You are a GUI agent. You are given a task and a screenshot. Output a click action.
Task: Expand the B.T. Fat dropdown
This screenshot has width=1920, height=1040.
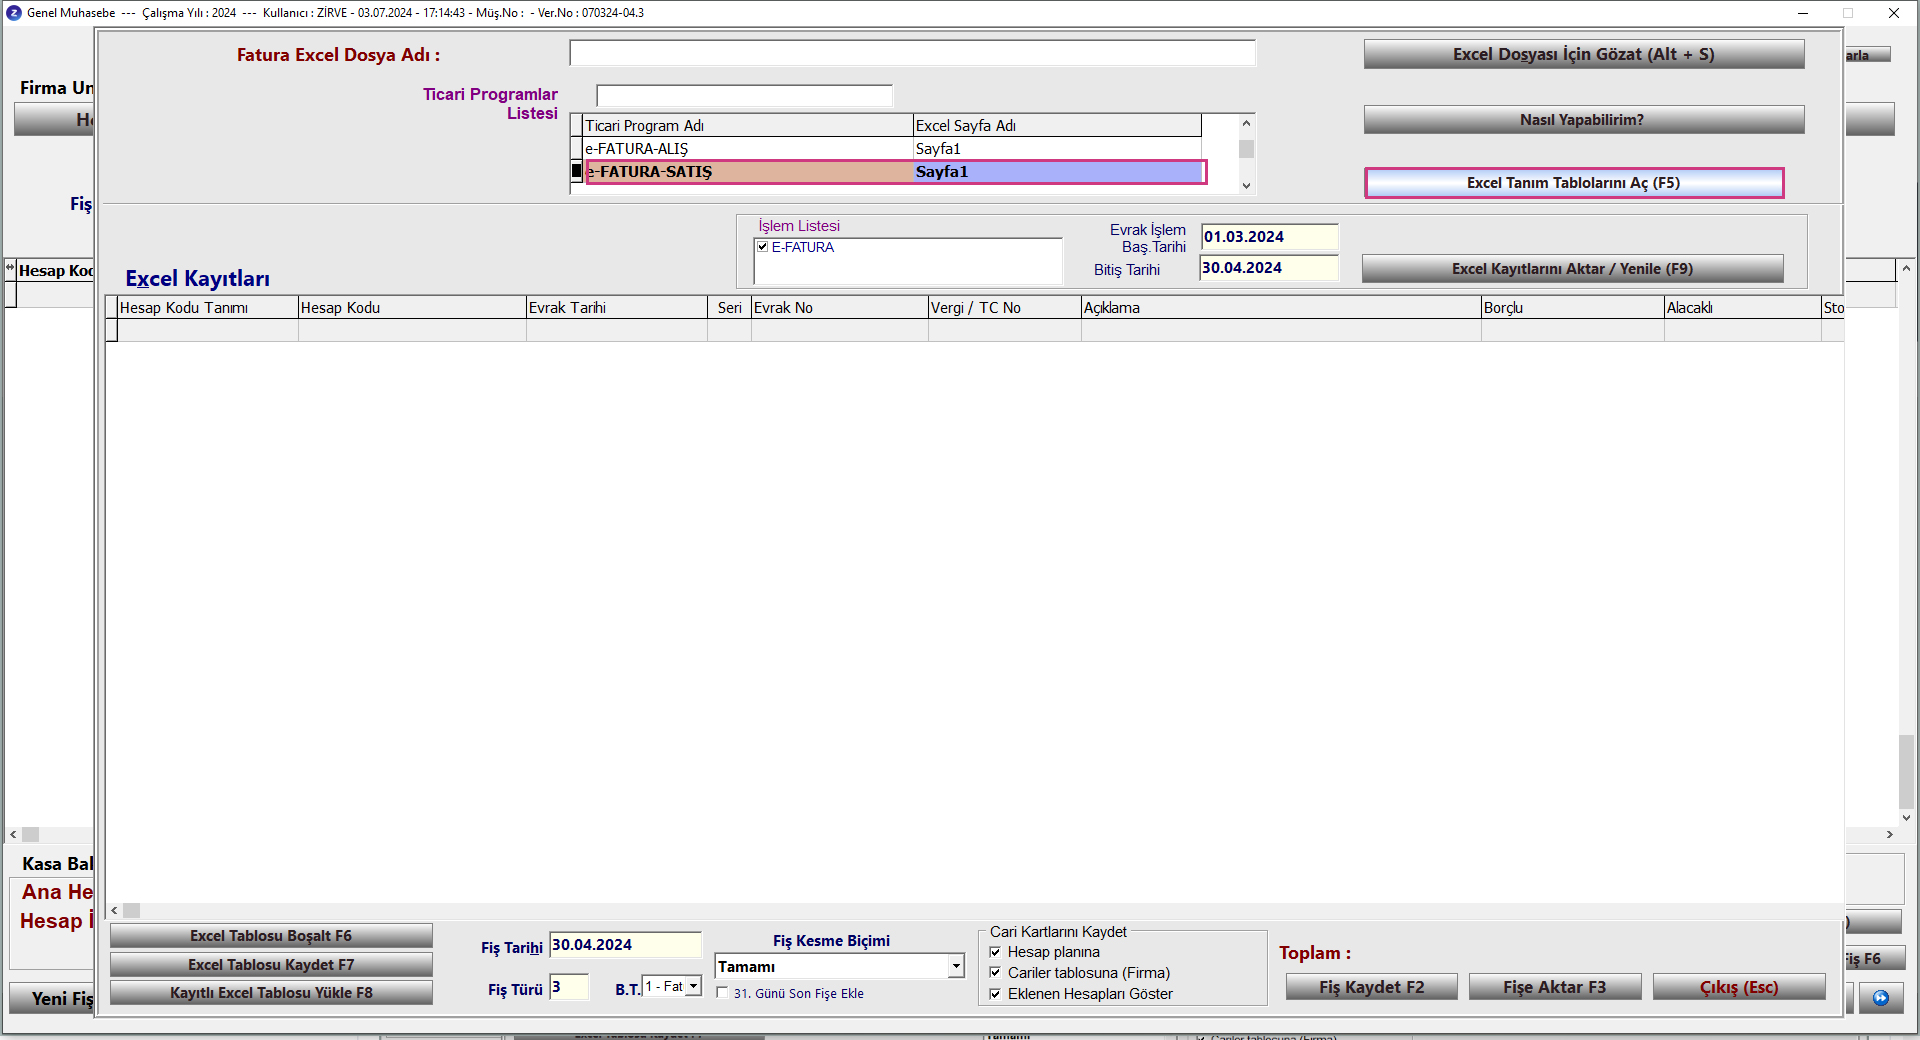(693, 987)
